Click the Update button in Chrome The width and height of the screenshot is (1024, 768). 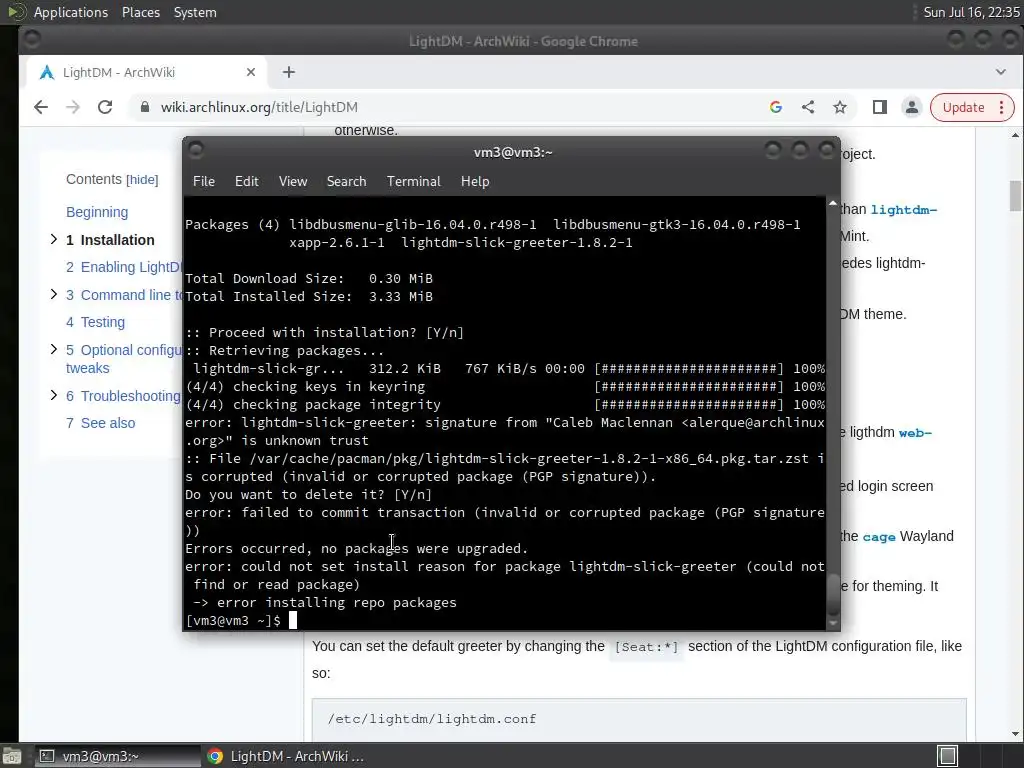click(x=963, y=107)
